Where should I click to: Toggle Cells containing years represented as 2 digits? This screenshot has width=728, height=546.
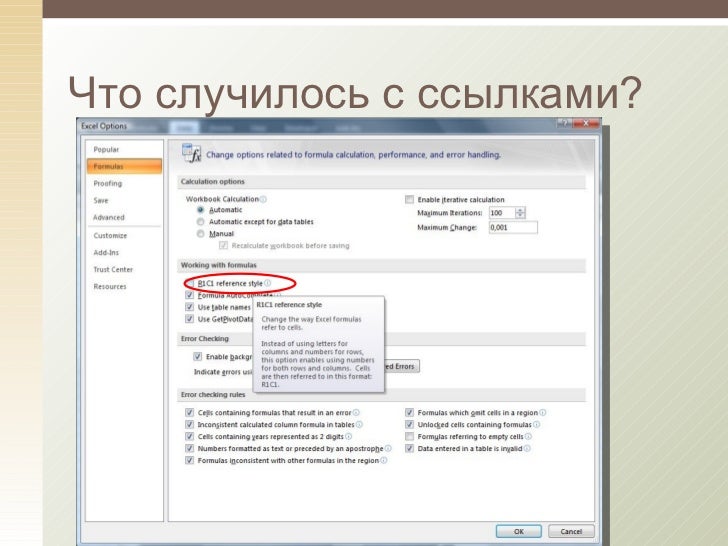(x=189, y=437)
